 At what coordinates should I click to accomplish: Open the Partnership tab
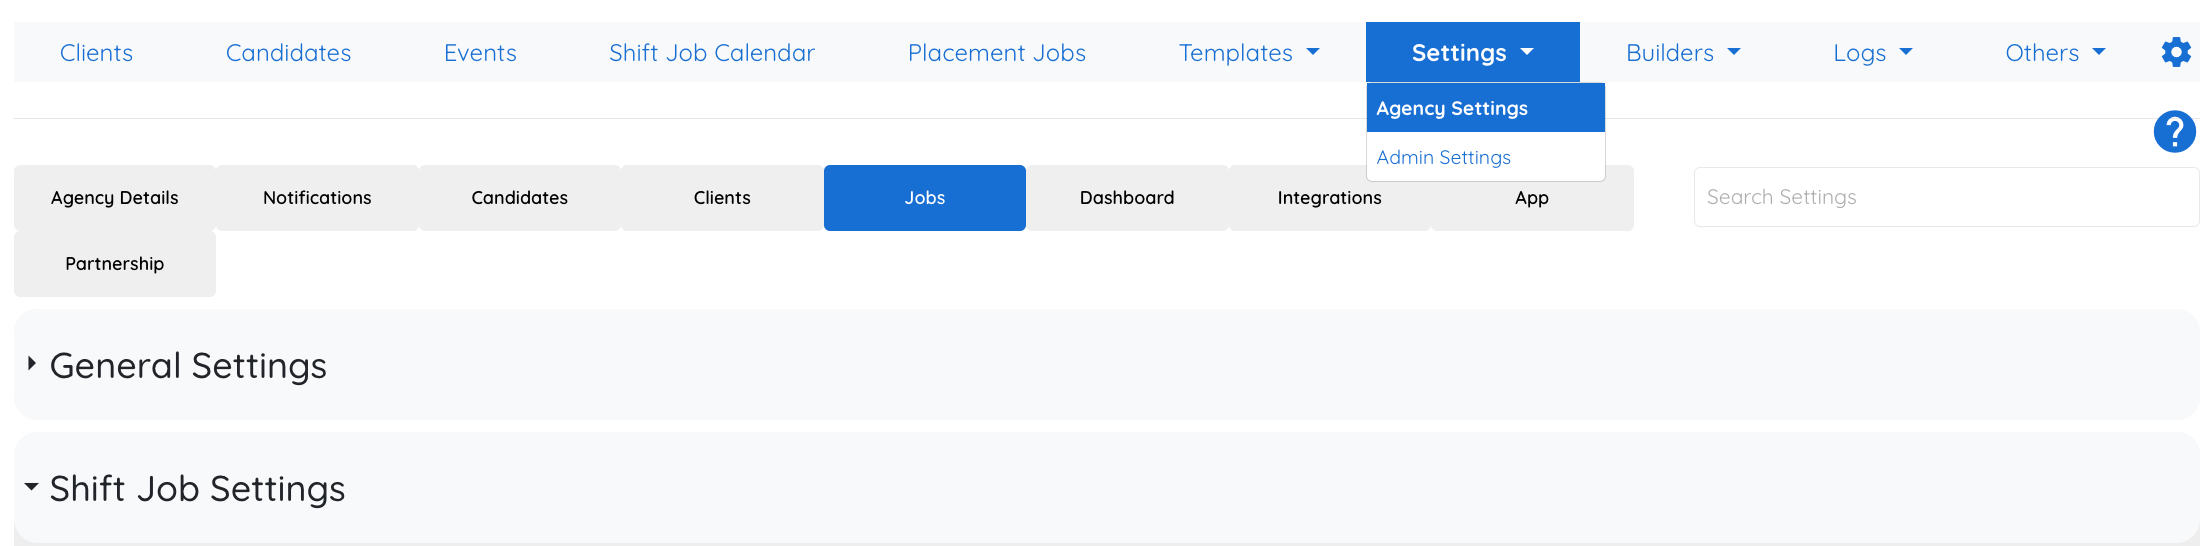click(x=115, y=264)
